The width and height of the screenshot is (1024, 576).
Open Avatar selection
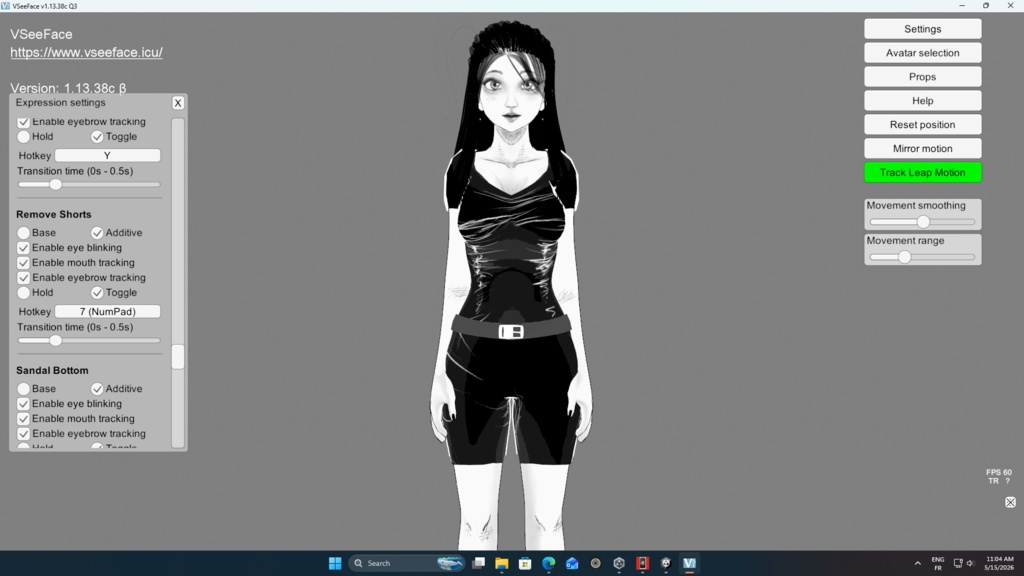pyautogui.click(x=922, y=53)
